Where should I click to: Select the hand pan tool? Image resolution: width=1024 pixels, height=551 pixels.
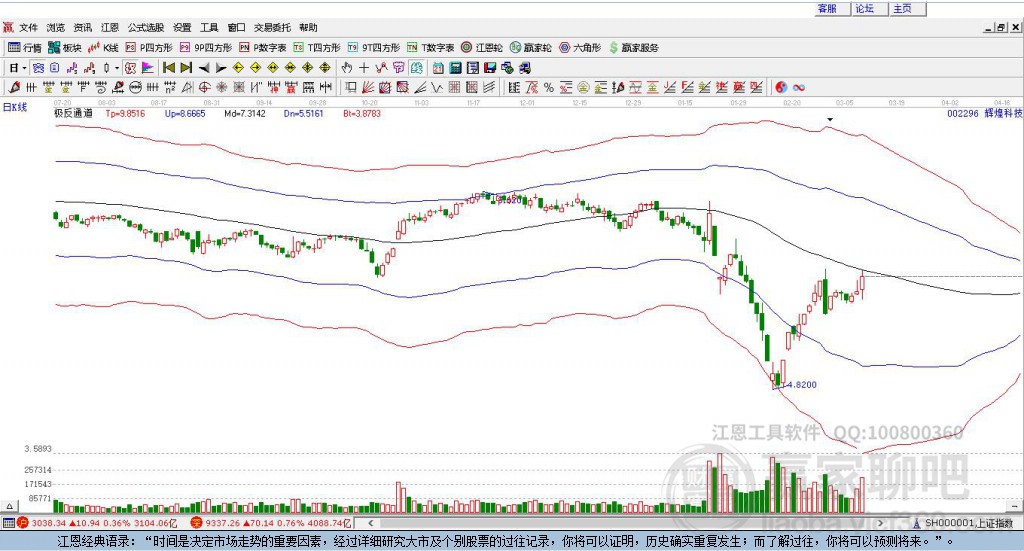point(347,68)
